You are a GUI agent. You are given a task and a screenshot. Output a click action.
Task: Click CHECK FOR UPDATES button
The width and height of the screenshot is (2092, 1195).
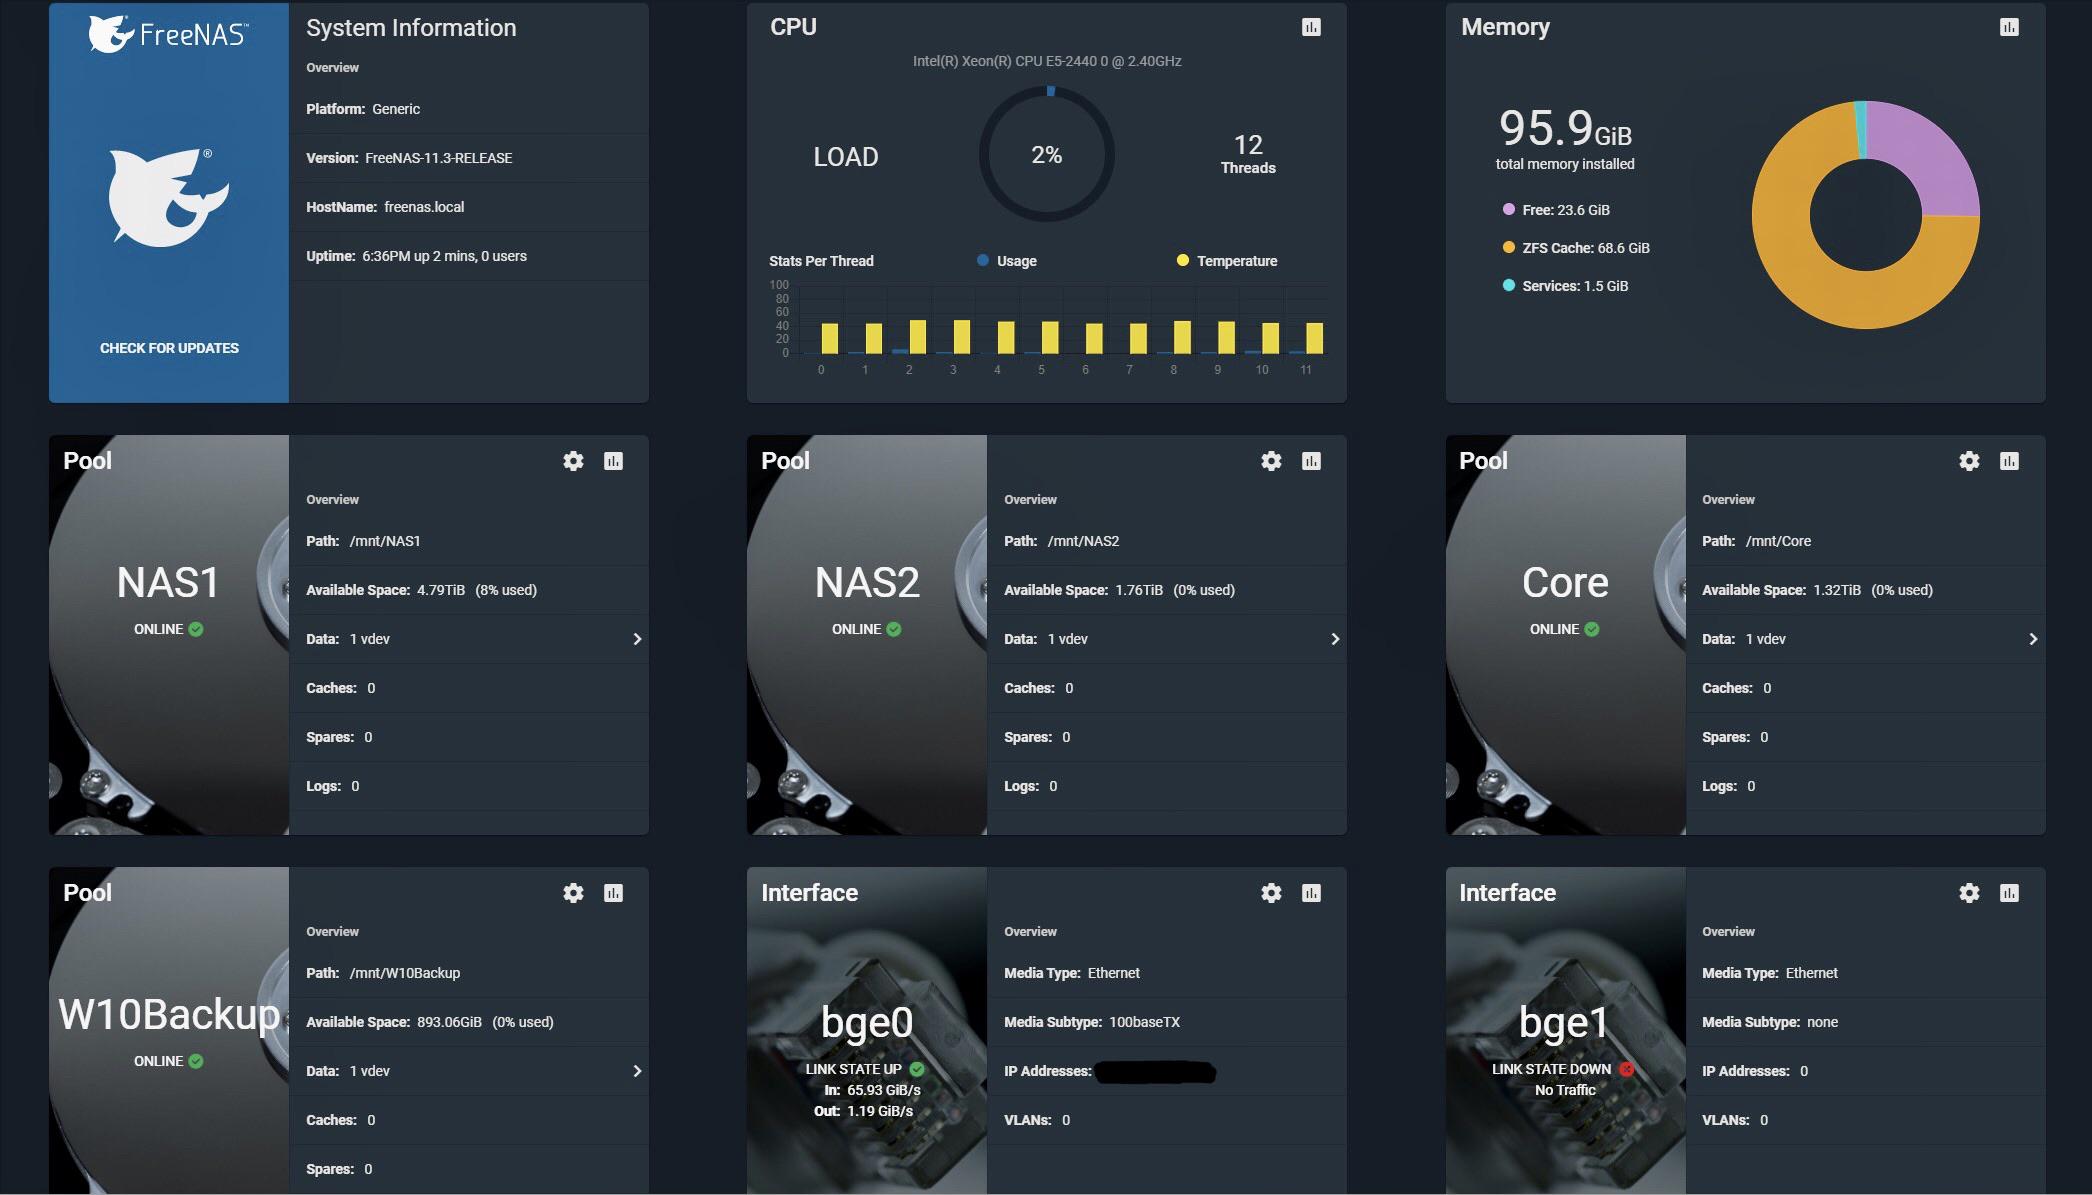tap(168, 346)
